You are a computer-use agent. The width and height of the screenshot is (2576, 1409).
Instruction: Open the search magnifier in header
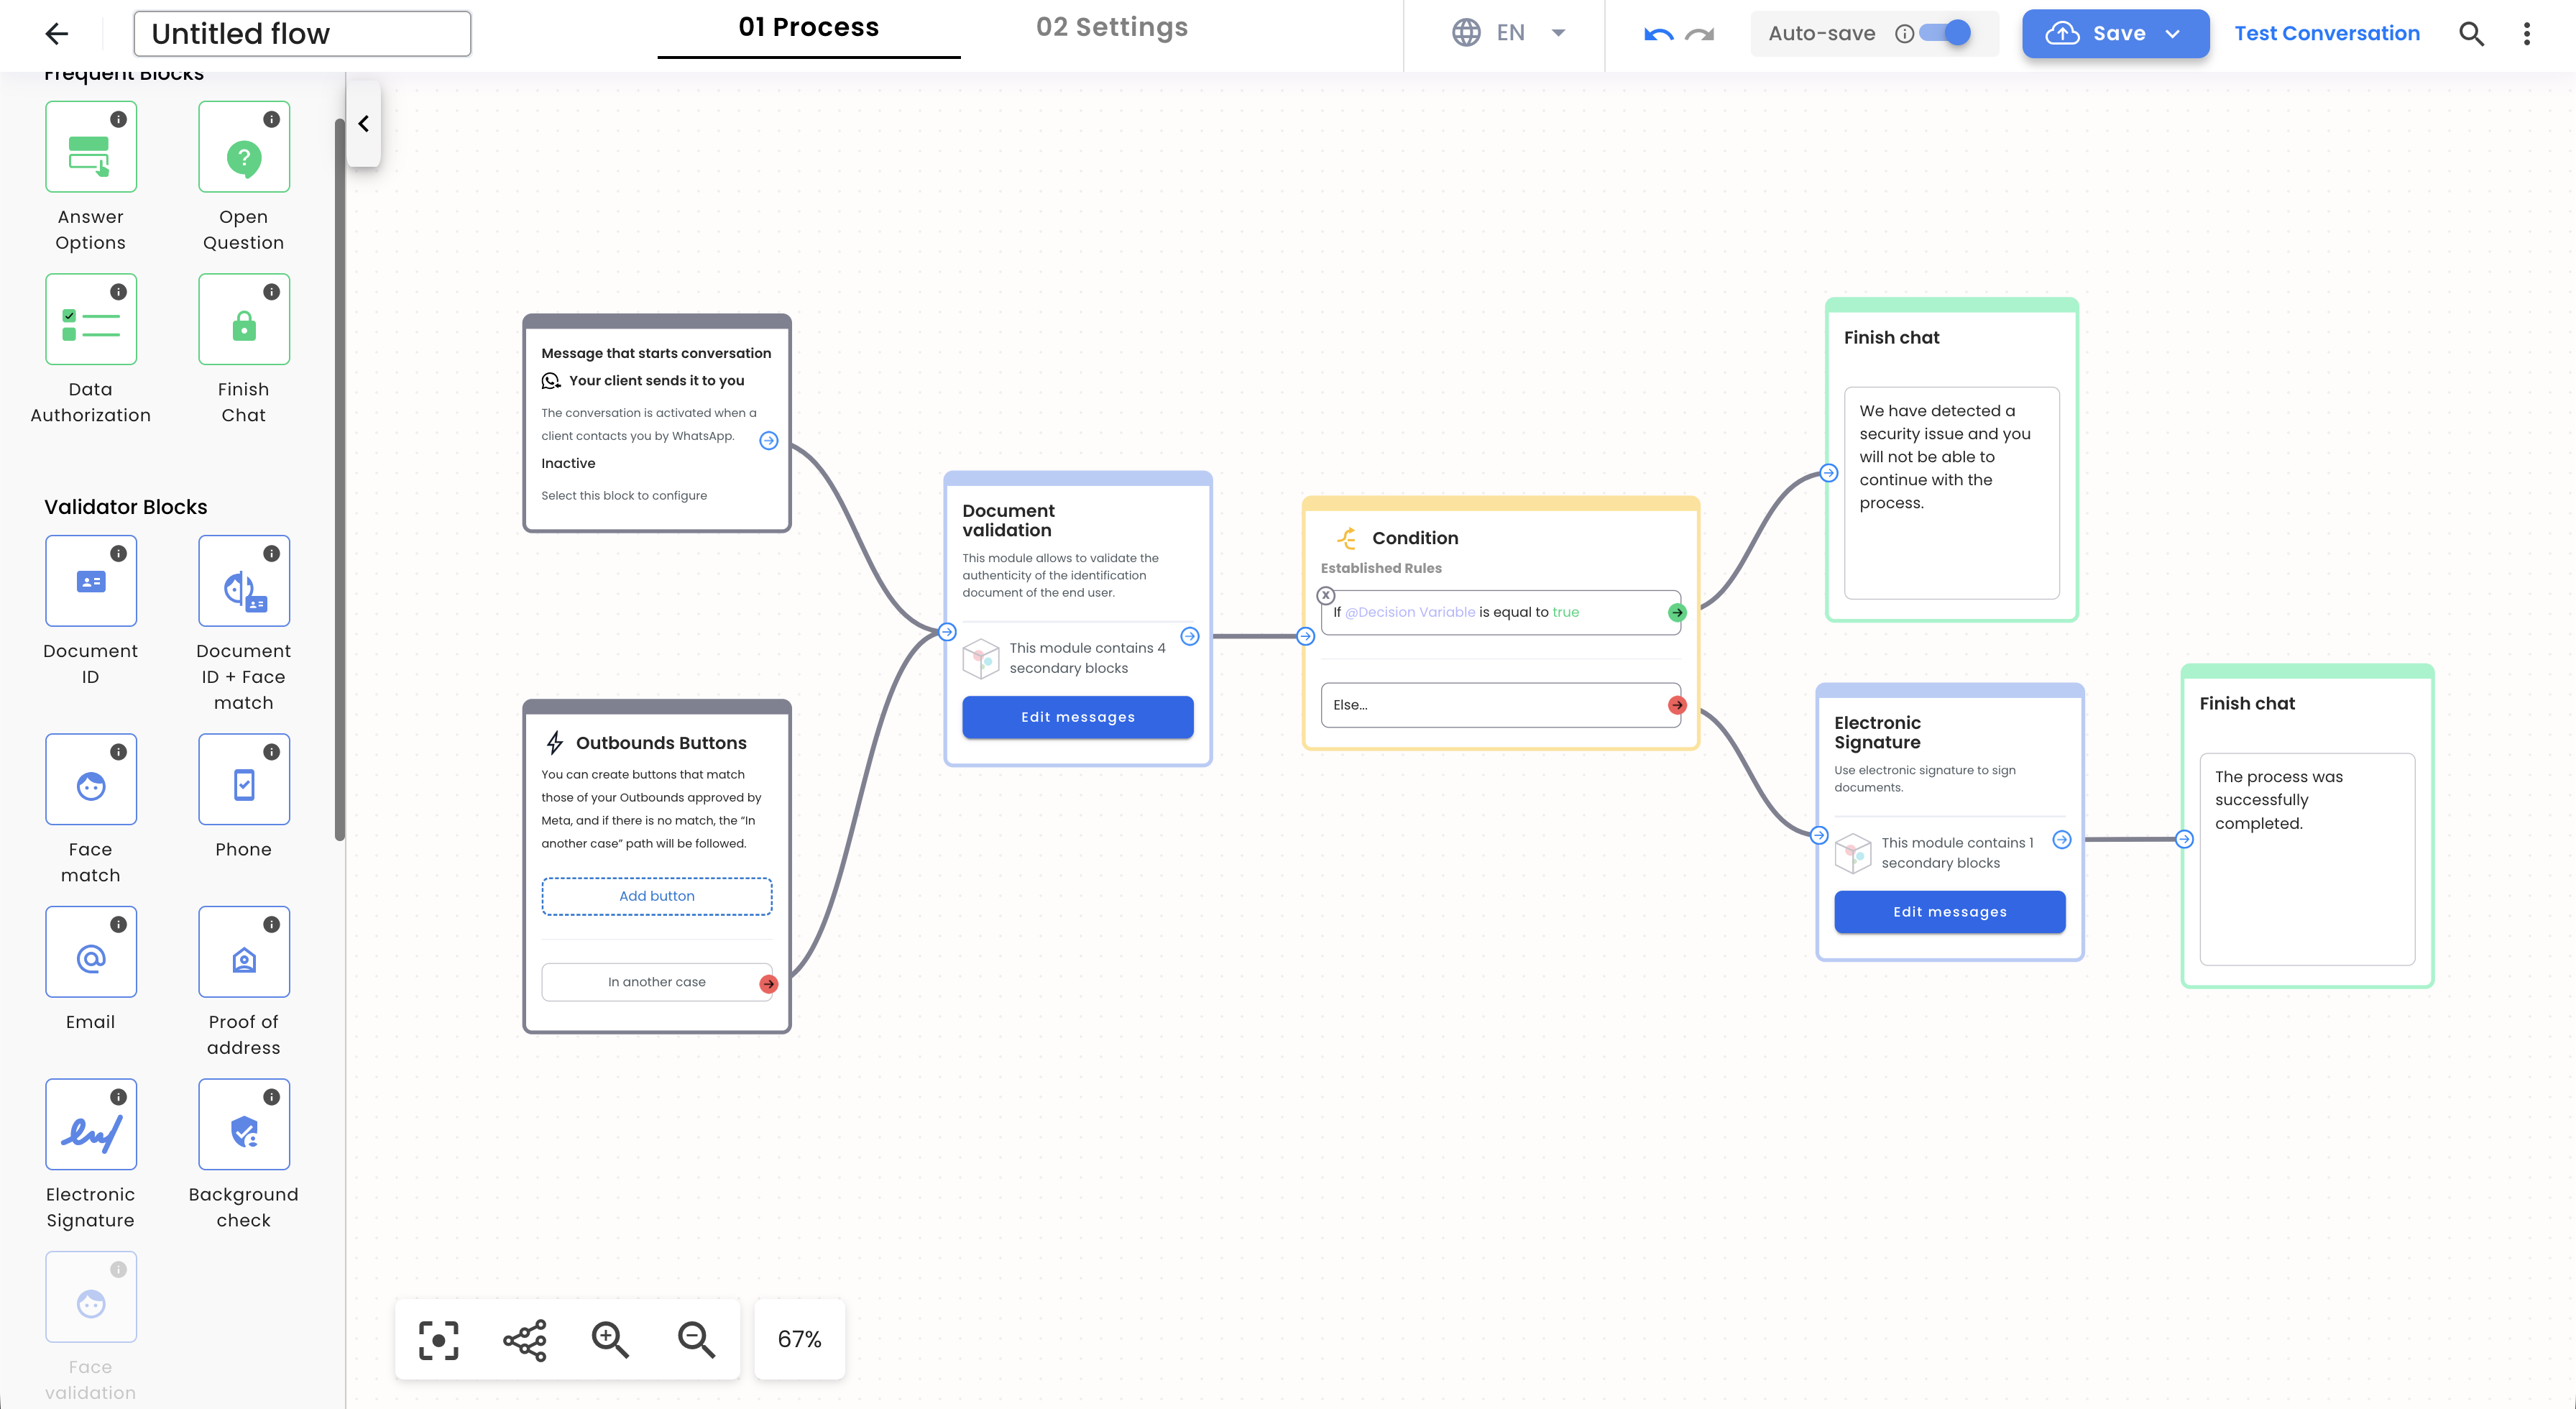tap(2471, 34)
